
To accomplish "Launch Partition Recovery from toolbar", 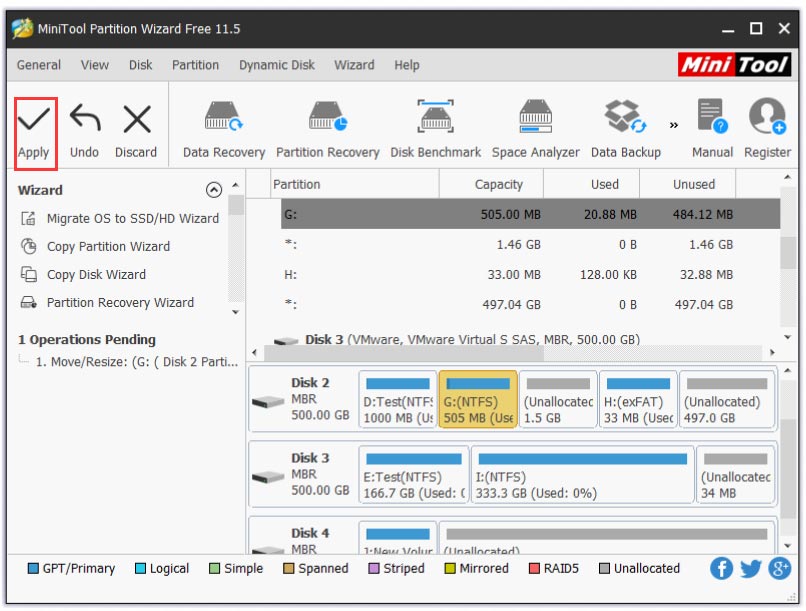I will click(327, 131).
